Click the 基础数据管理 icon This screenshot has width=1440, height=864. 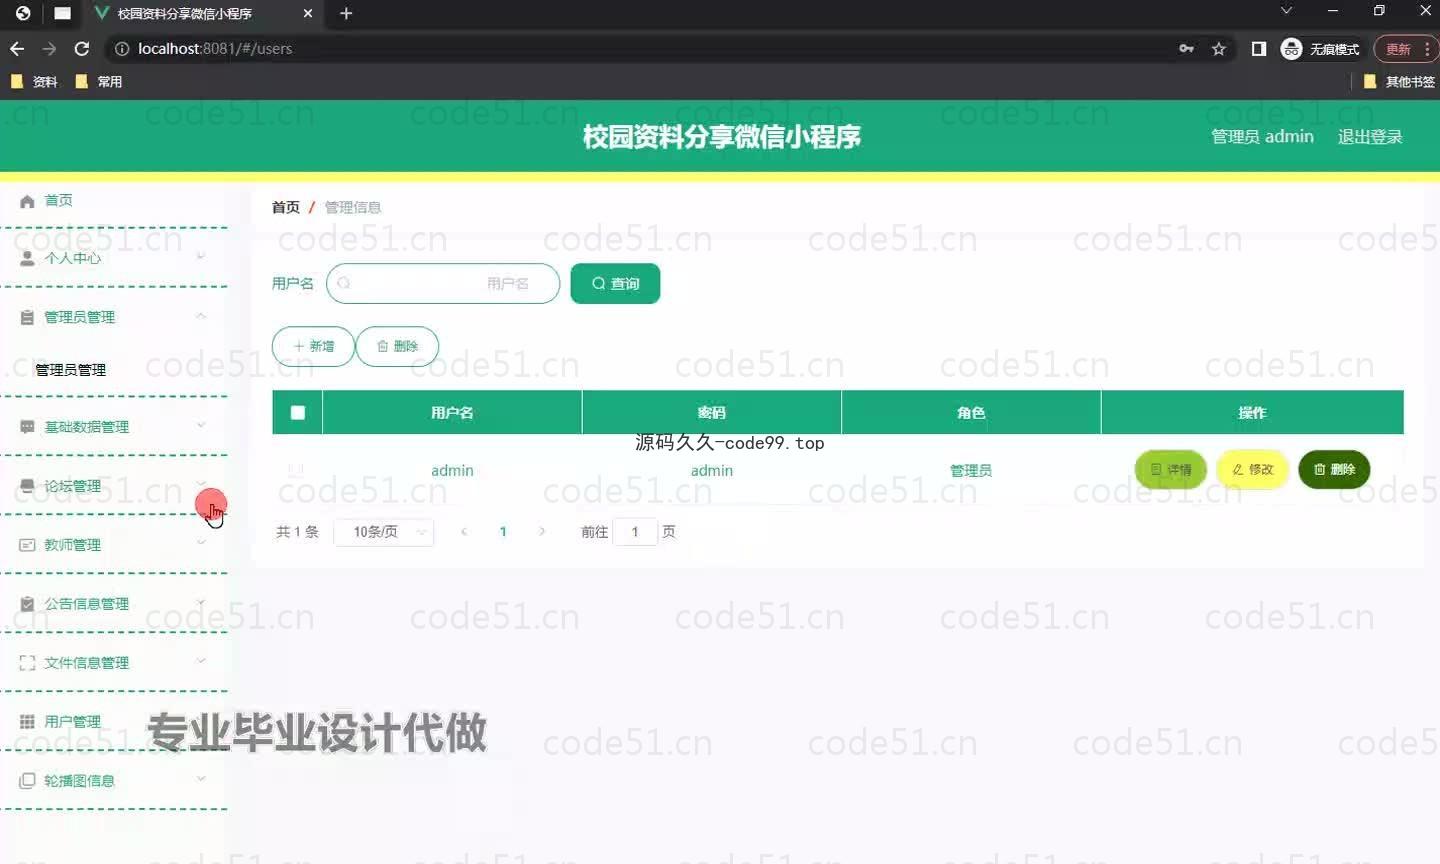coord(27,427)
